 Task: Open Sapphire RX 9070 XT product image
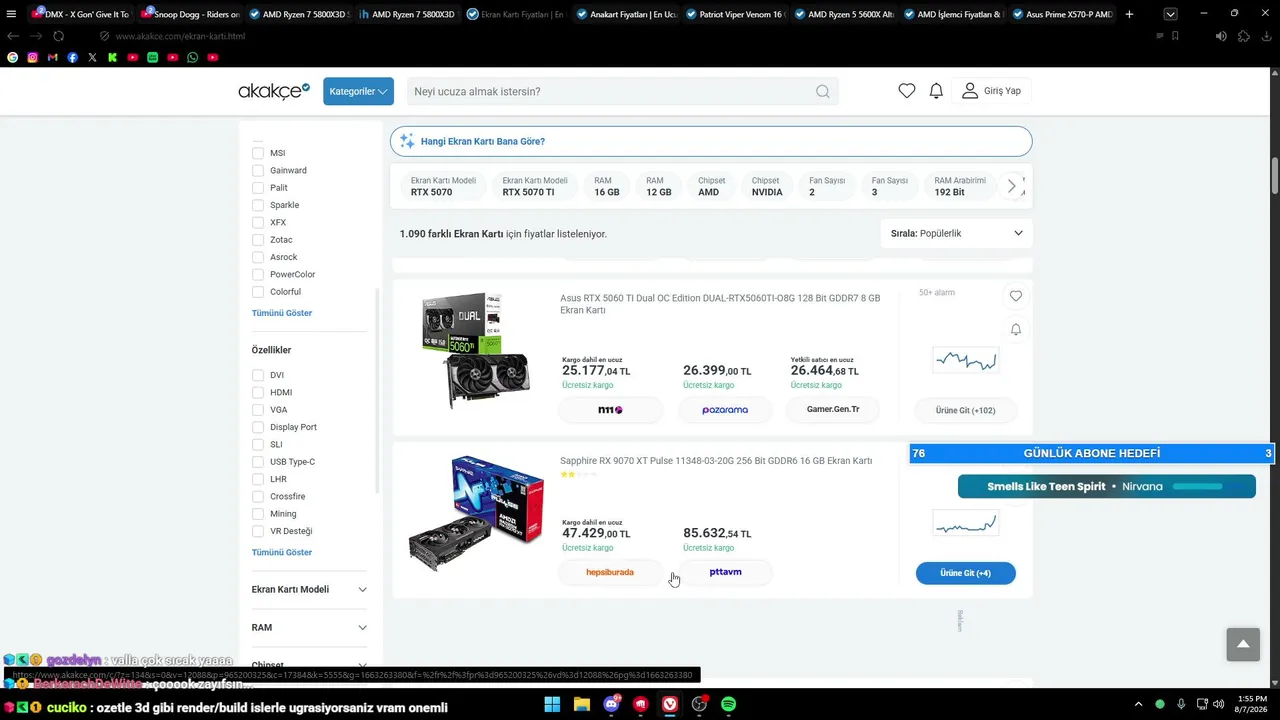(476, 514)
